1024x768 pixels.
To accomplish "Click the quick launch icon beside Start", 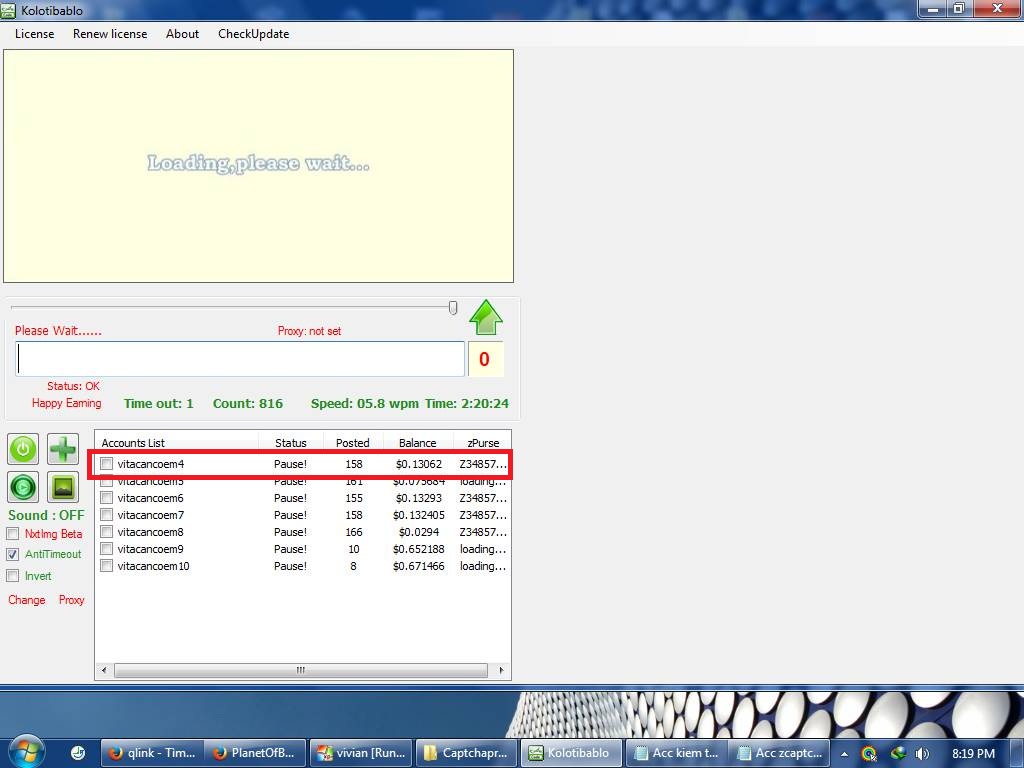I will pyautogui.click(x=78, y=753).
